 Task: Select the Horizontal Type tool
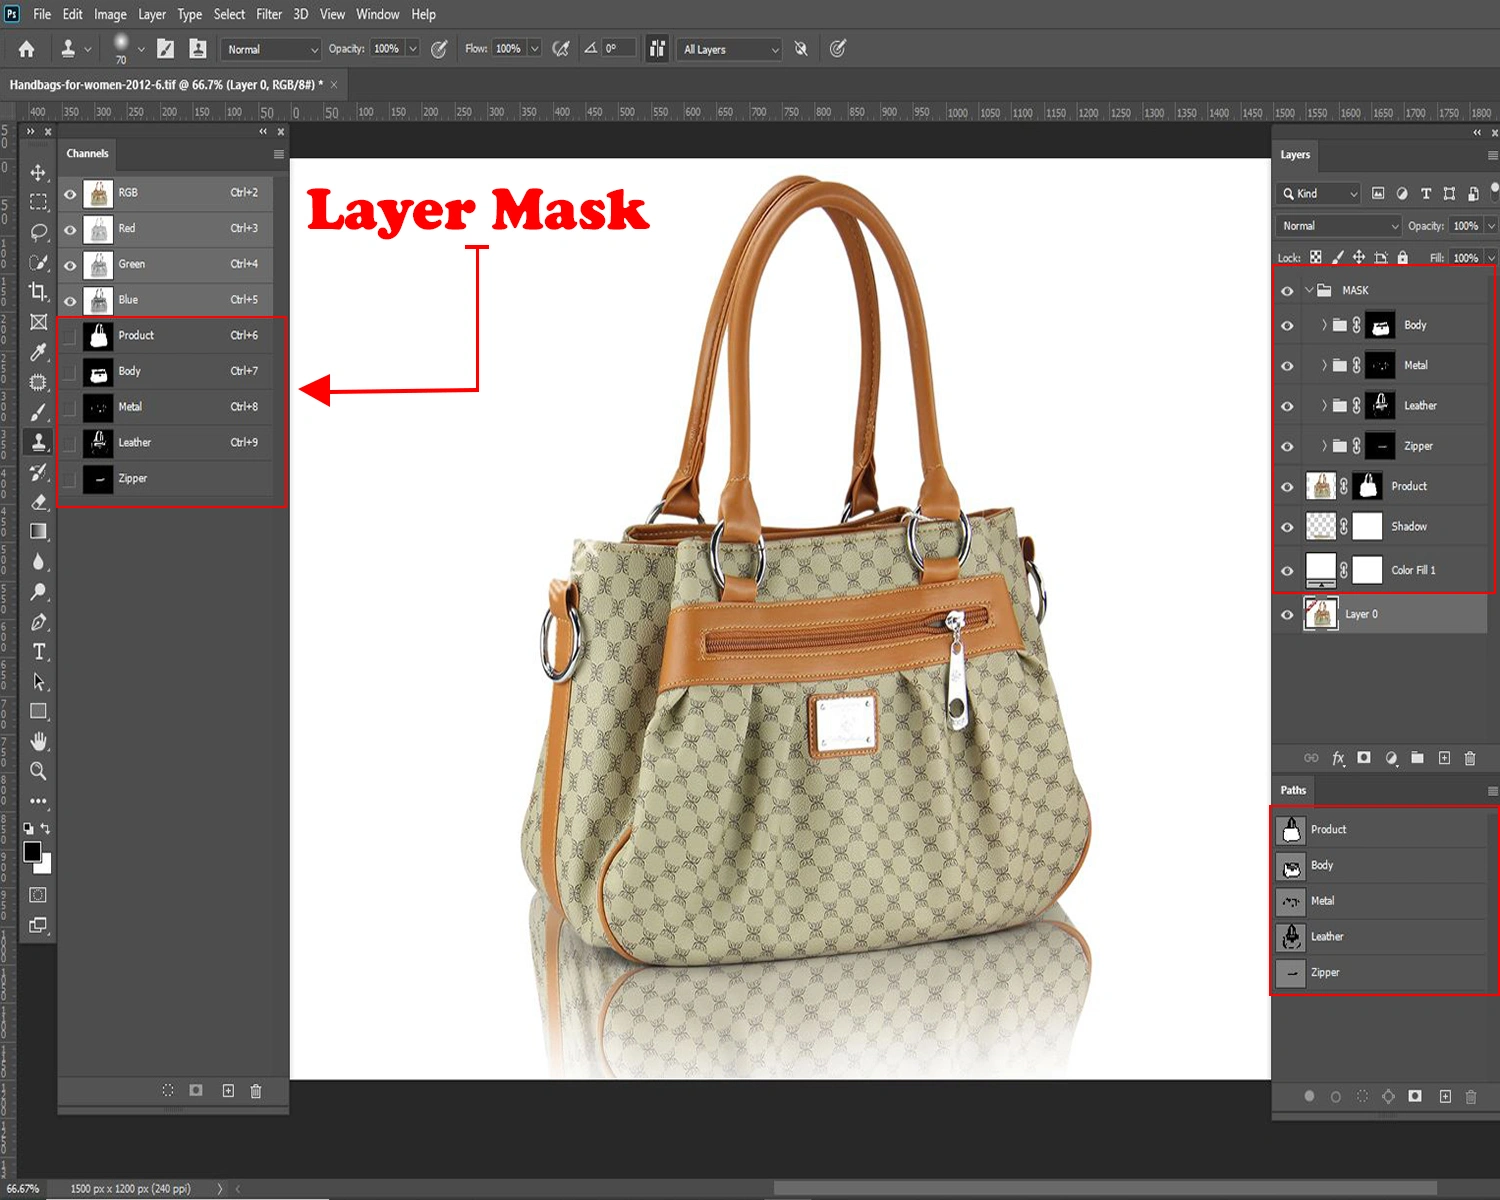pyautogui.click(x=38, y=652)
